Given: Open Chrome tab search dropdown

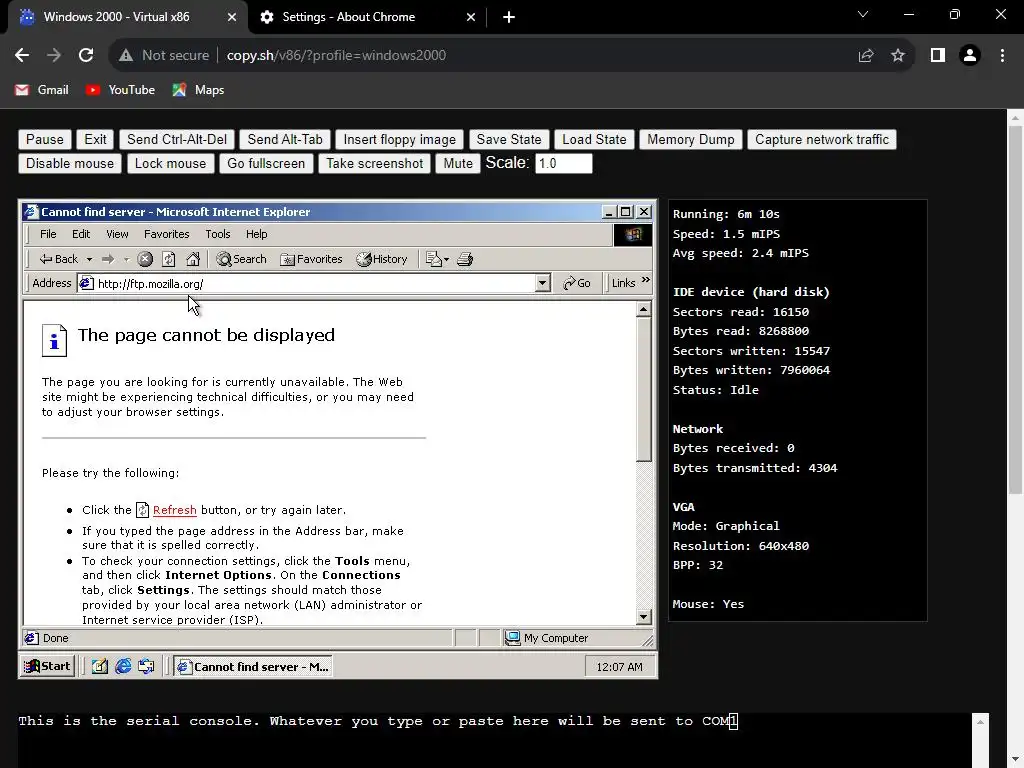Looking at the screenshot, I should [863, 14].
